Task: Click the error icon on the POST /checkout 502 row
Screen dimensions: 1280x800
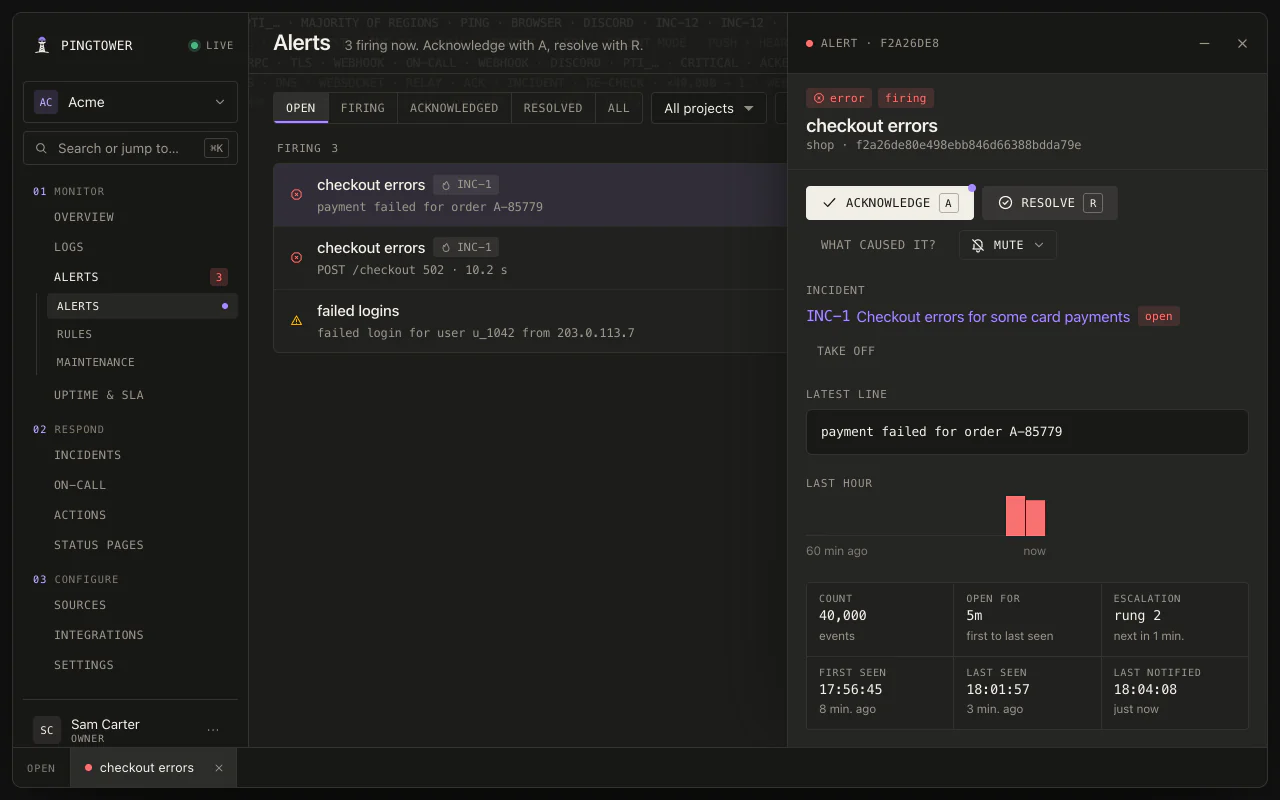Action: point(296,258)
